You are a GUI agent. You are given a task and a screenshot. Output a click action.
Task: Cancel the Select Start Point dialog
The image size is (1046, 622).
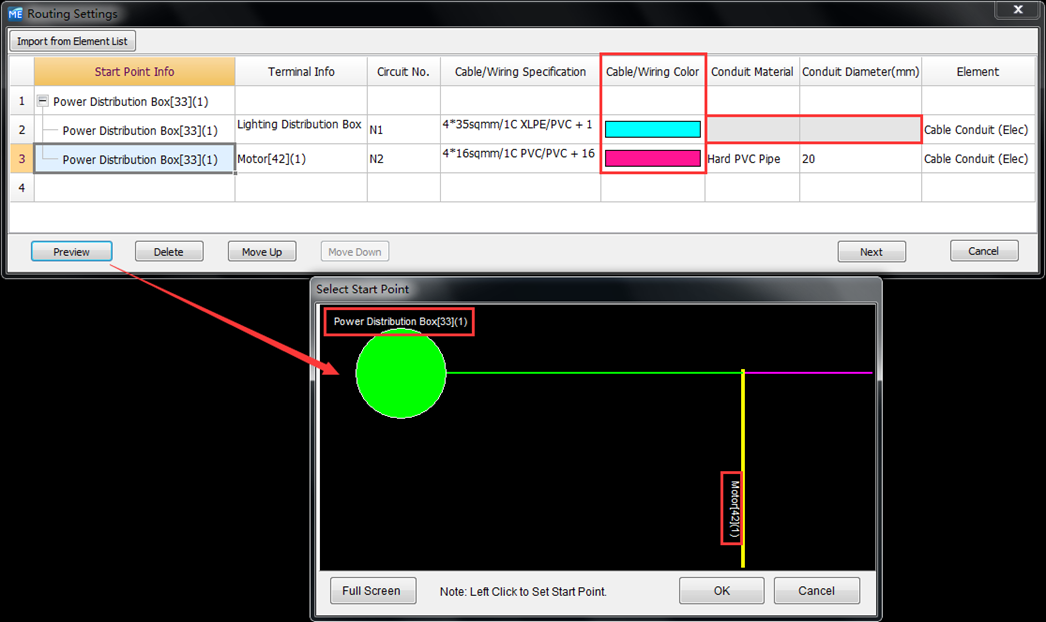pyautogui.click(x=816, y=591)
